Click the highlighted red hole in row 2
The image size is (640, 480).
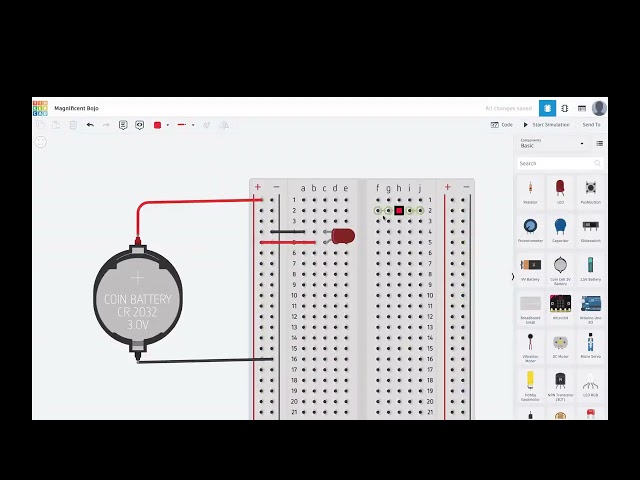click(399, 211)
